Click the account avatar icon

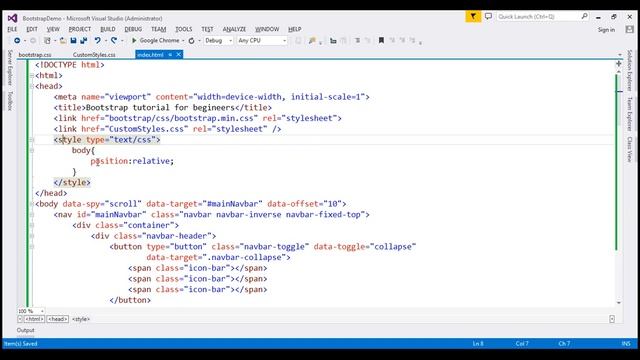pyautogui.click(x=629, y=29)
